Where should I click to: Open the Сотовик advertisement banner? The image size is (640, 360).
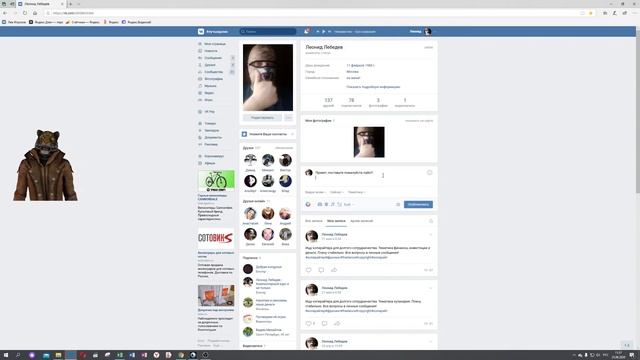tap(216, 238)
